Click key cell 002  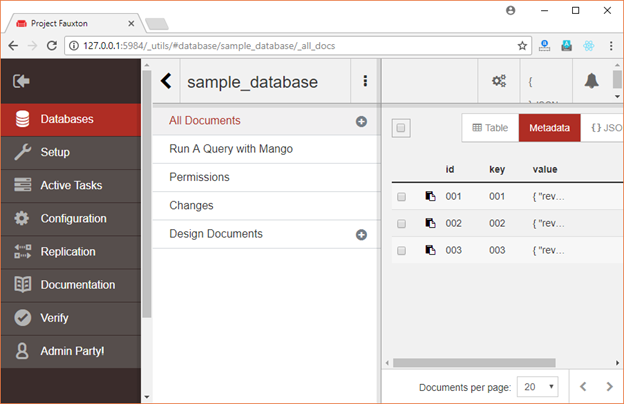(x=497, y=223)
